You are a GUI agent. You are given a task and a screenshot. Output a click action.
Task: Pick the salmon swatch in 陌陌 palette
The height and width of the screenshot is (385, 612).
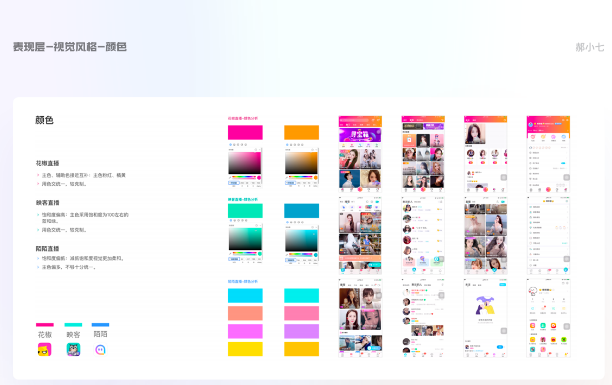coord(245,313)
